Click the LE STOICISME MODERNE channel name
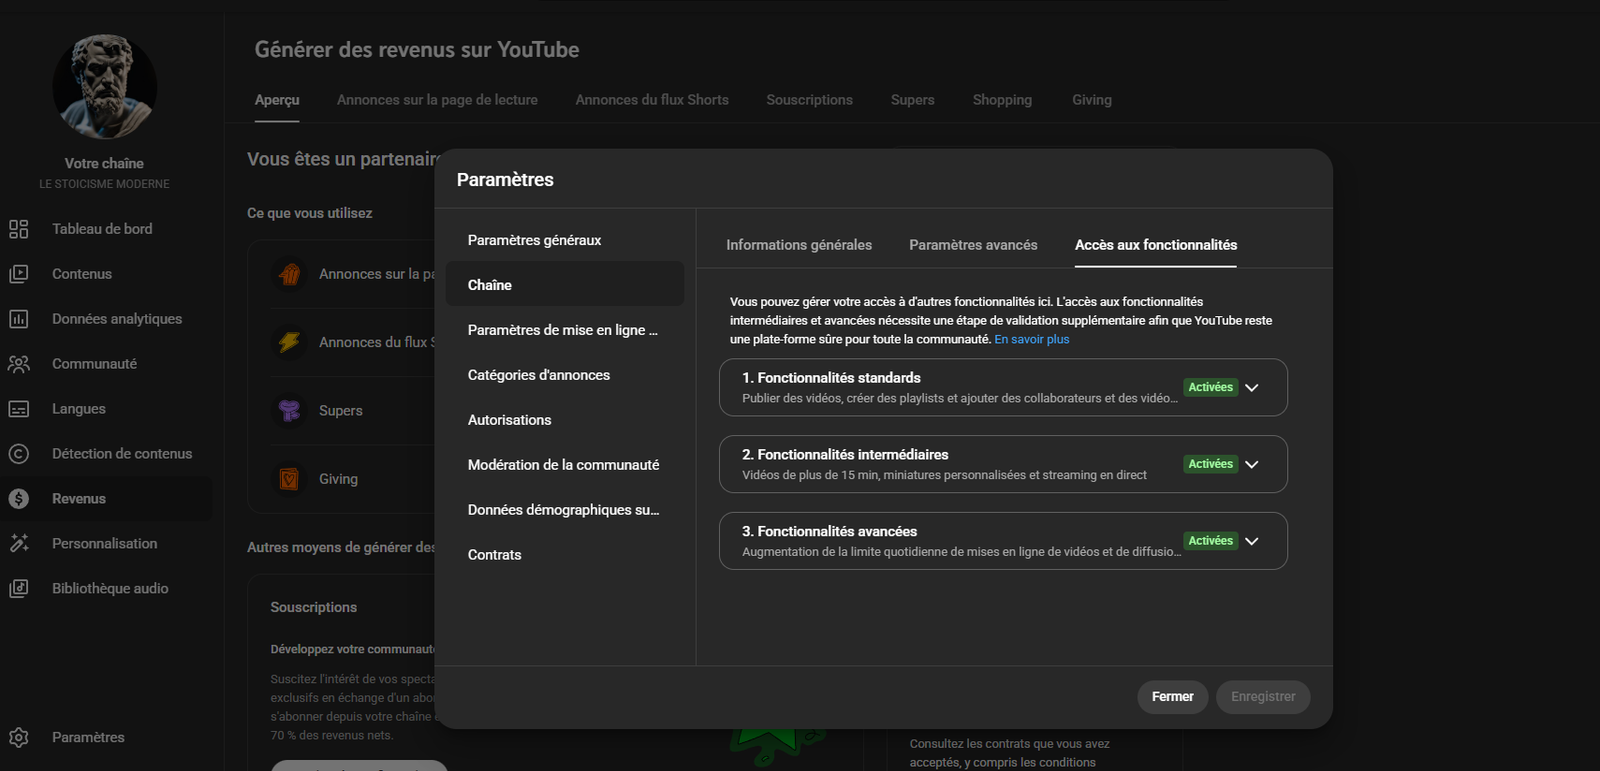 (x=104, y=184)
